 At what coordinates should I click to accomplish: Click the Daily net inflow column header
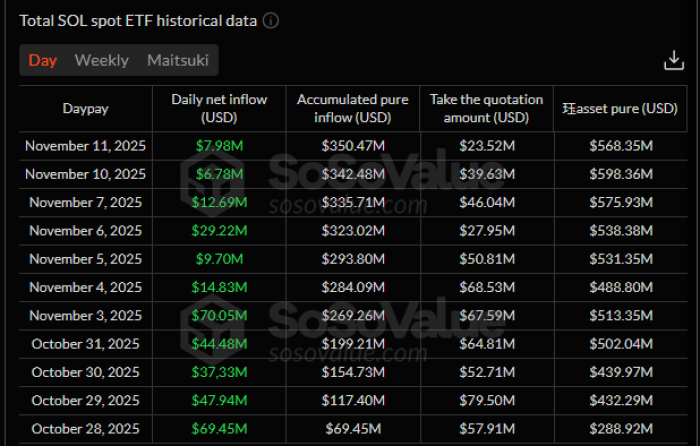coord(218,108)
